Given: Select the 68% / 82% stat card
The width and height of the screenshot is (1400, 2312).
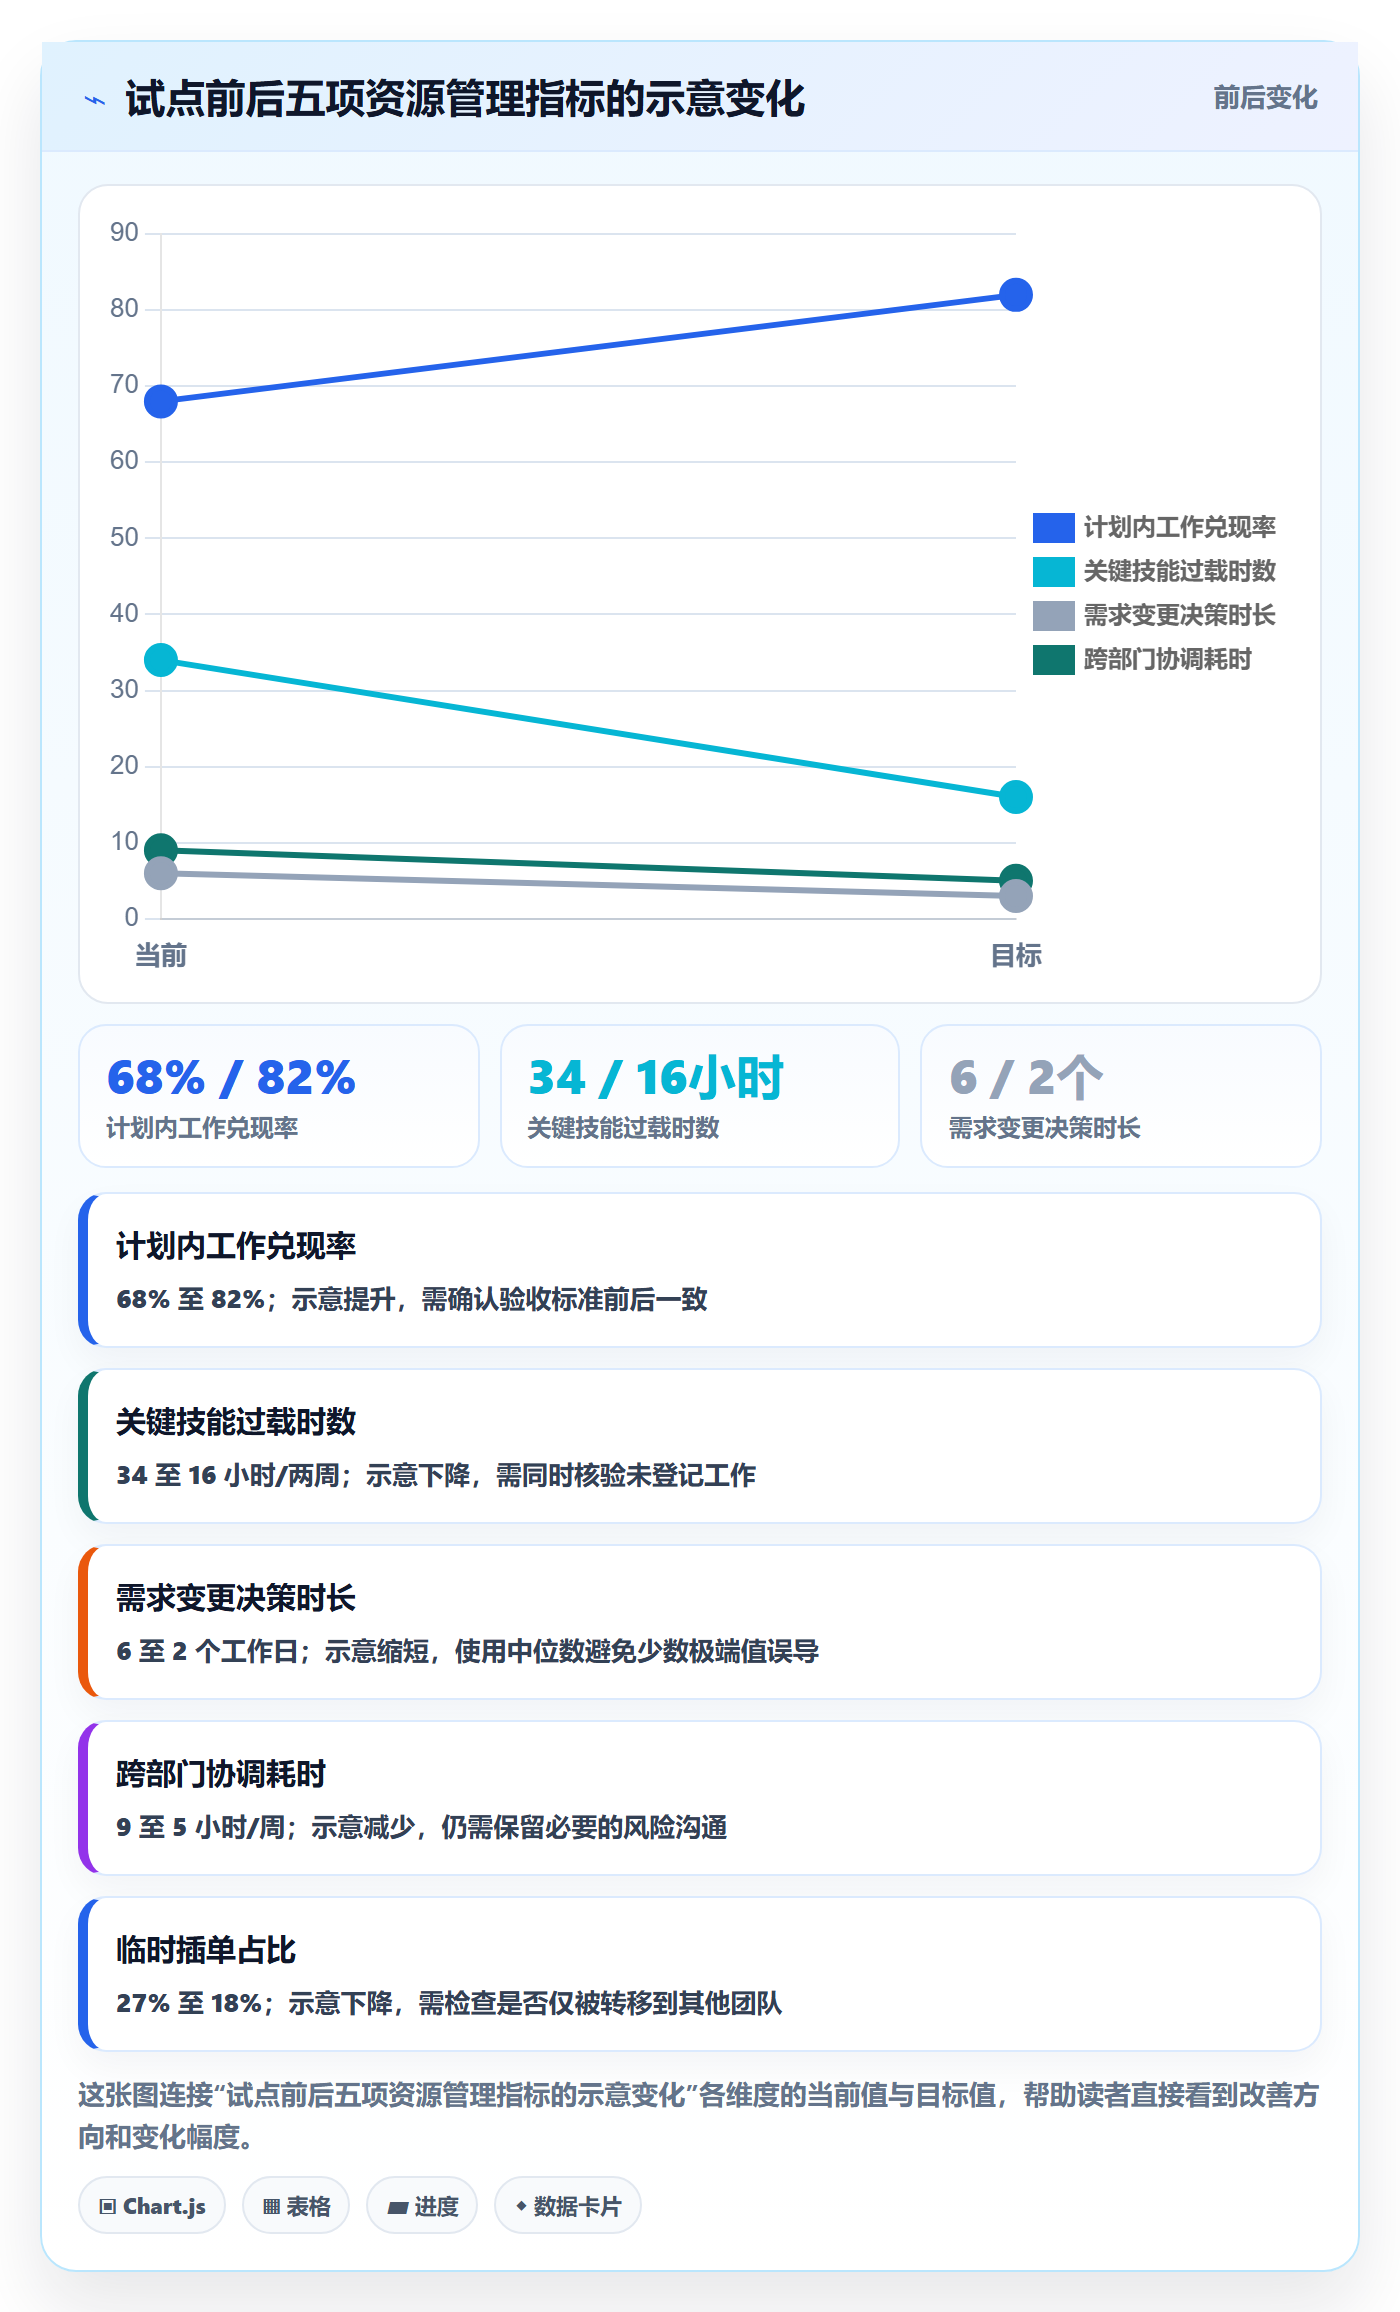Looking at the screenshot, I should click(279, 1096).
